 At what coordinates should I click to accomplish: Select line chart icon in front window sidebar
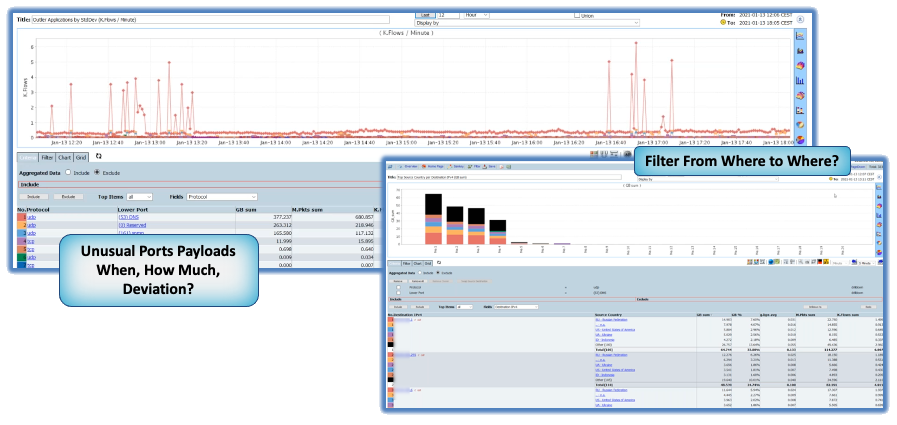click(879, 187)
